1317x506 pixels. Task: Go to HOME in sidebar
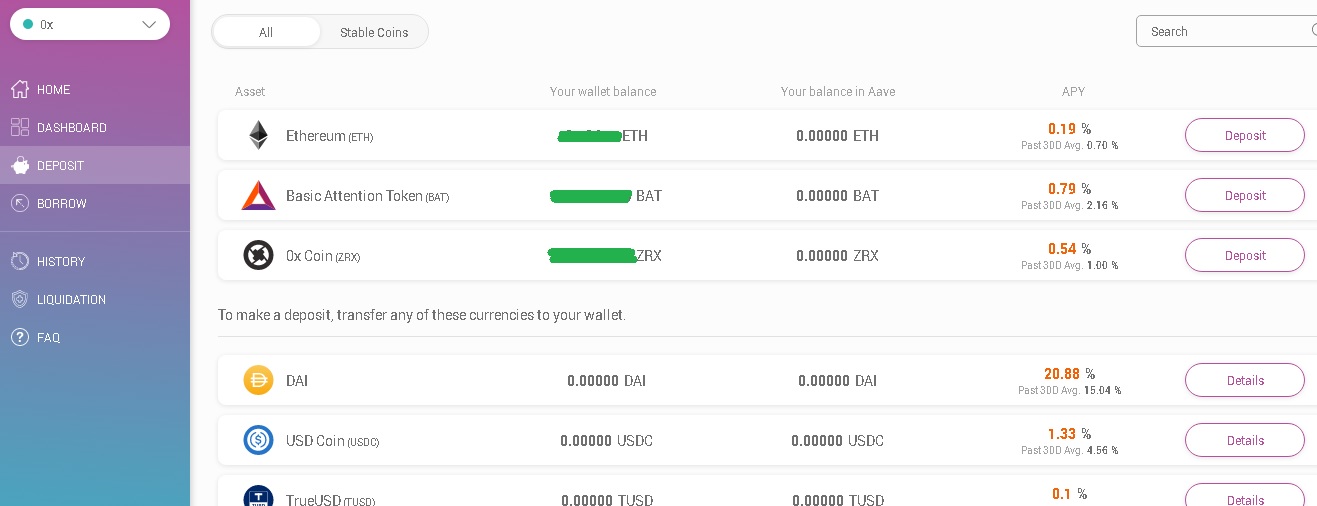(95, 89)
